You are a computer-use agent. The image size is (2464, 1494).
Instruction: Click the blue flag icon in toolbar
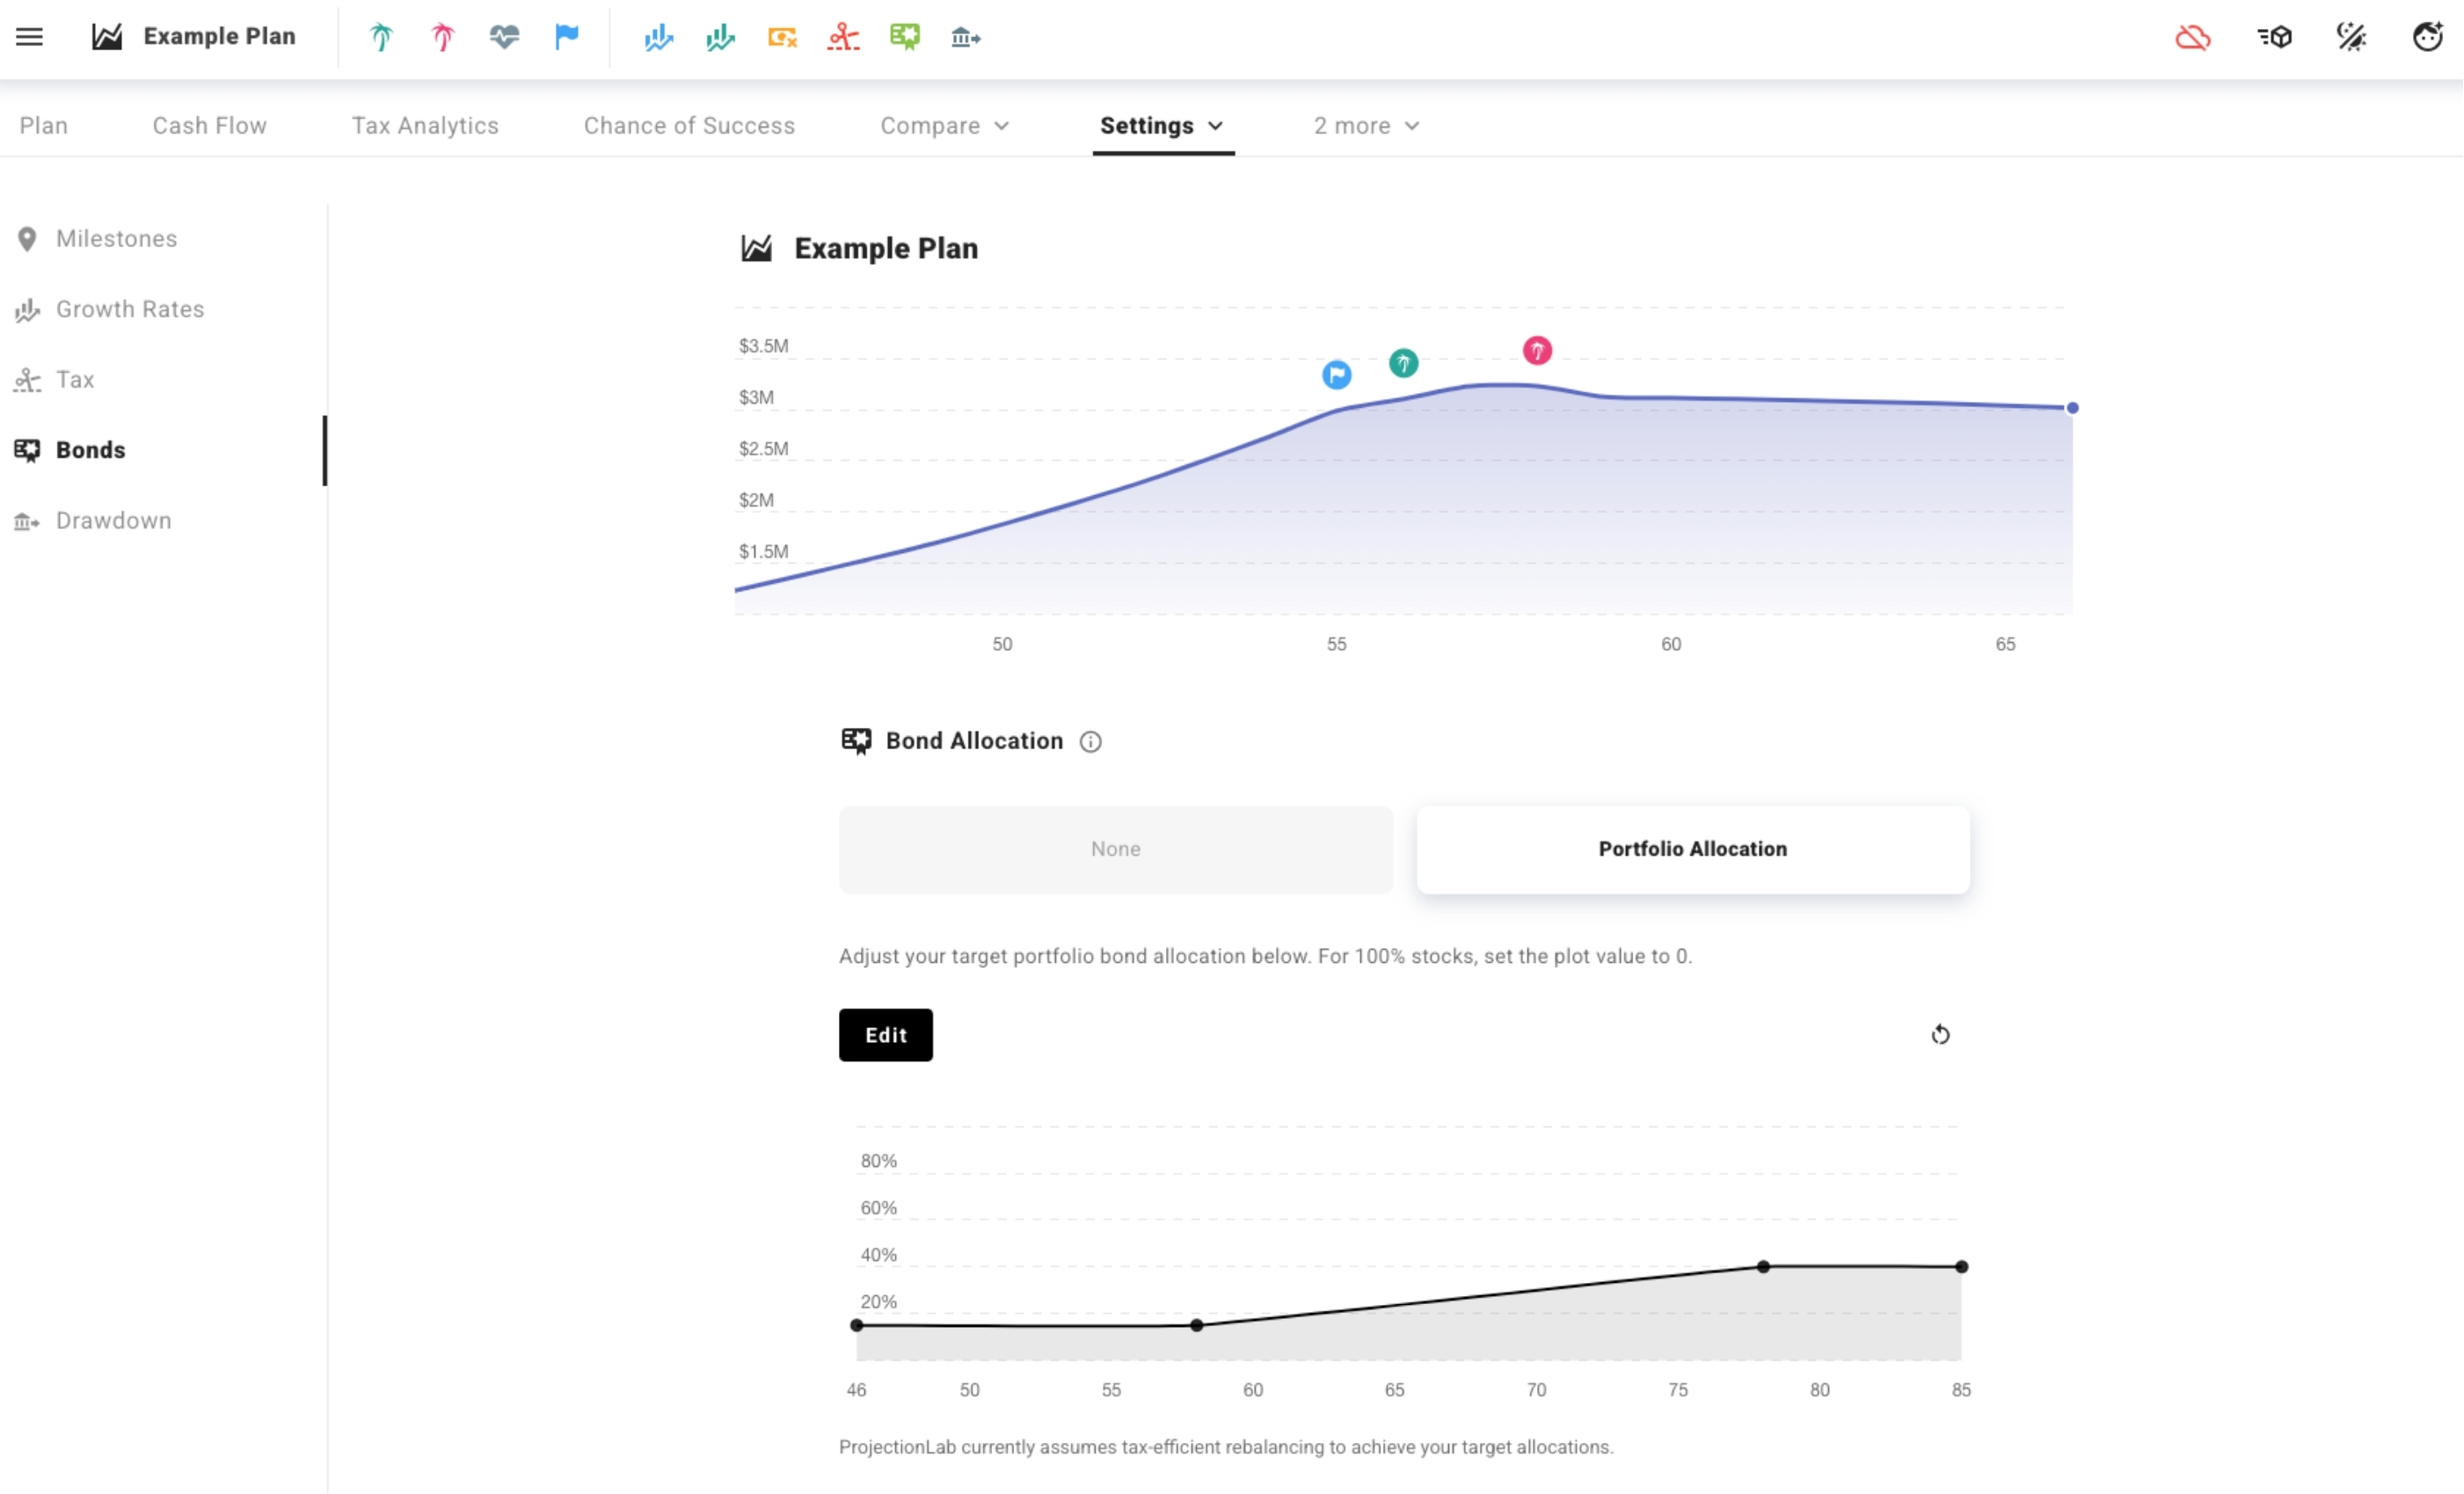567,37
